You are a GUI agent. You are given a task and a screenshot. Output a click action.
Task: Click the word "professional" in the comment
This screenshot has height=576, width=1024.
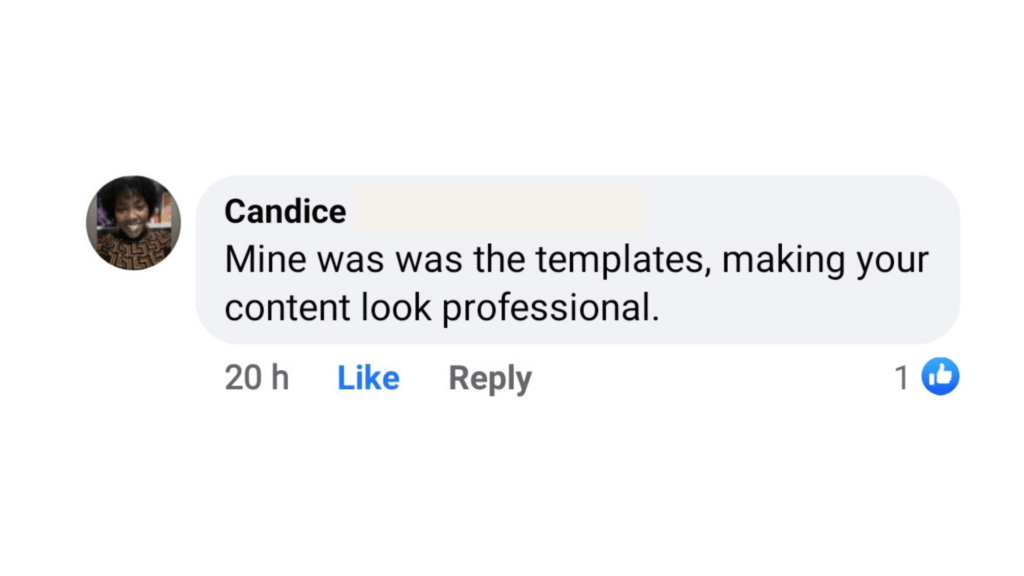(550, 308)
